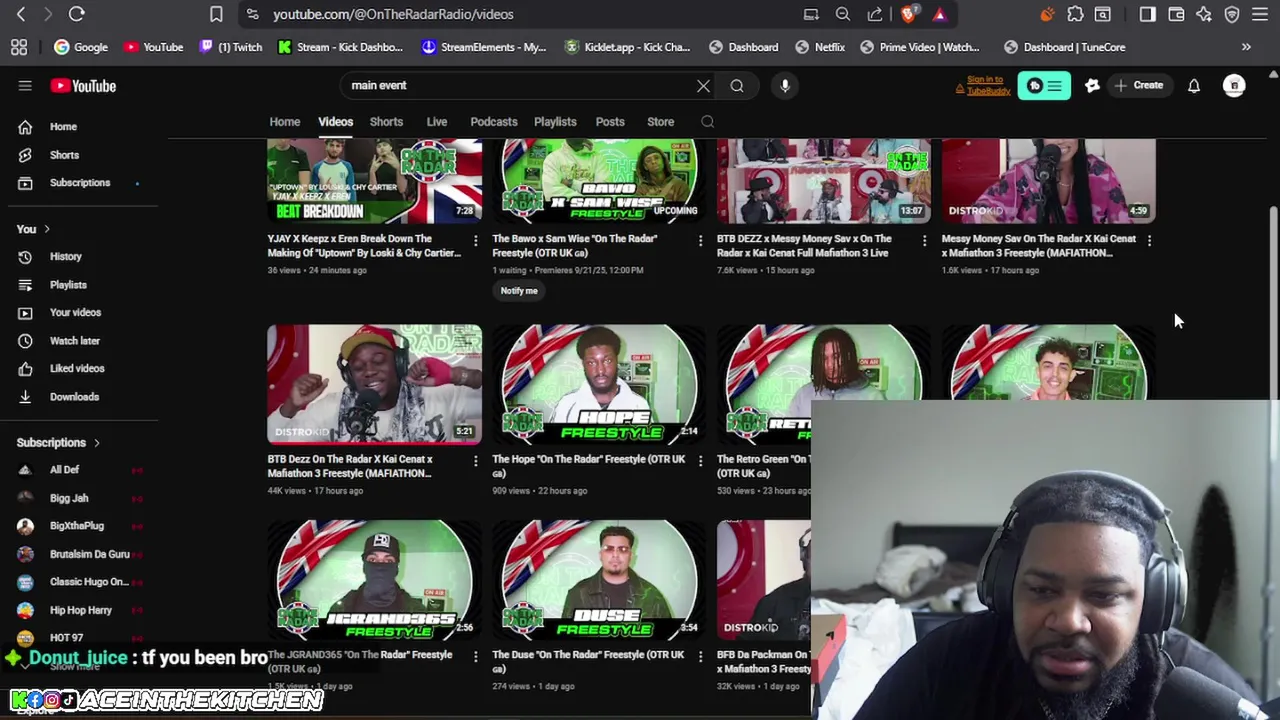The image size is (1280, 720).
Task: Open options for Bawo x Sam Wise video
Action: [x=700, y=240]
